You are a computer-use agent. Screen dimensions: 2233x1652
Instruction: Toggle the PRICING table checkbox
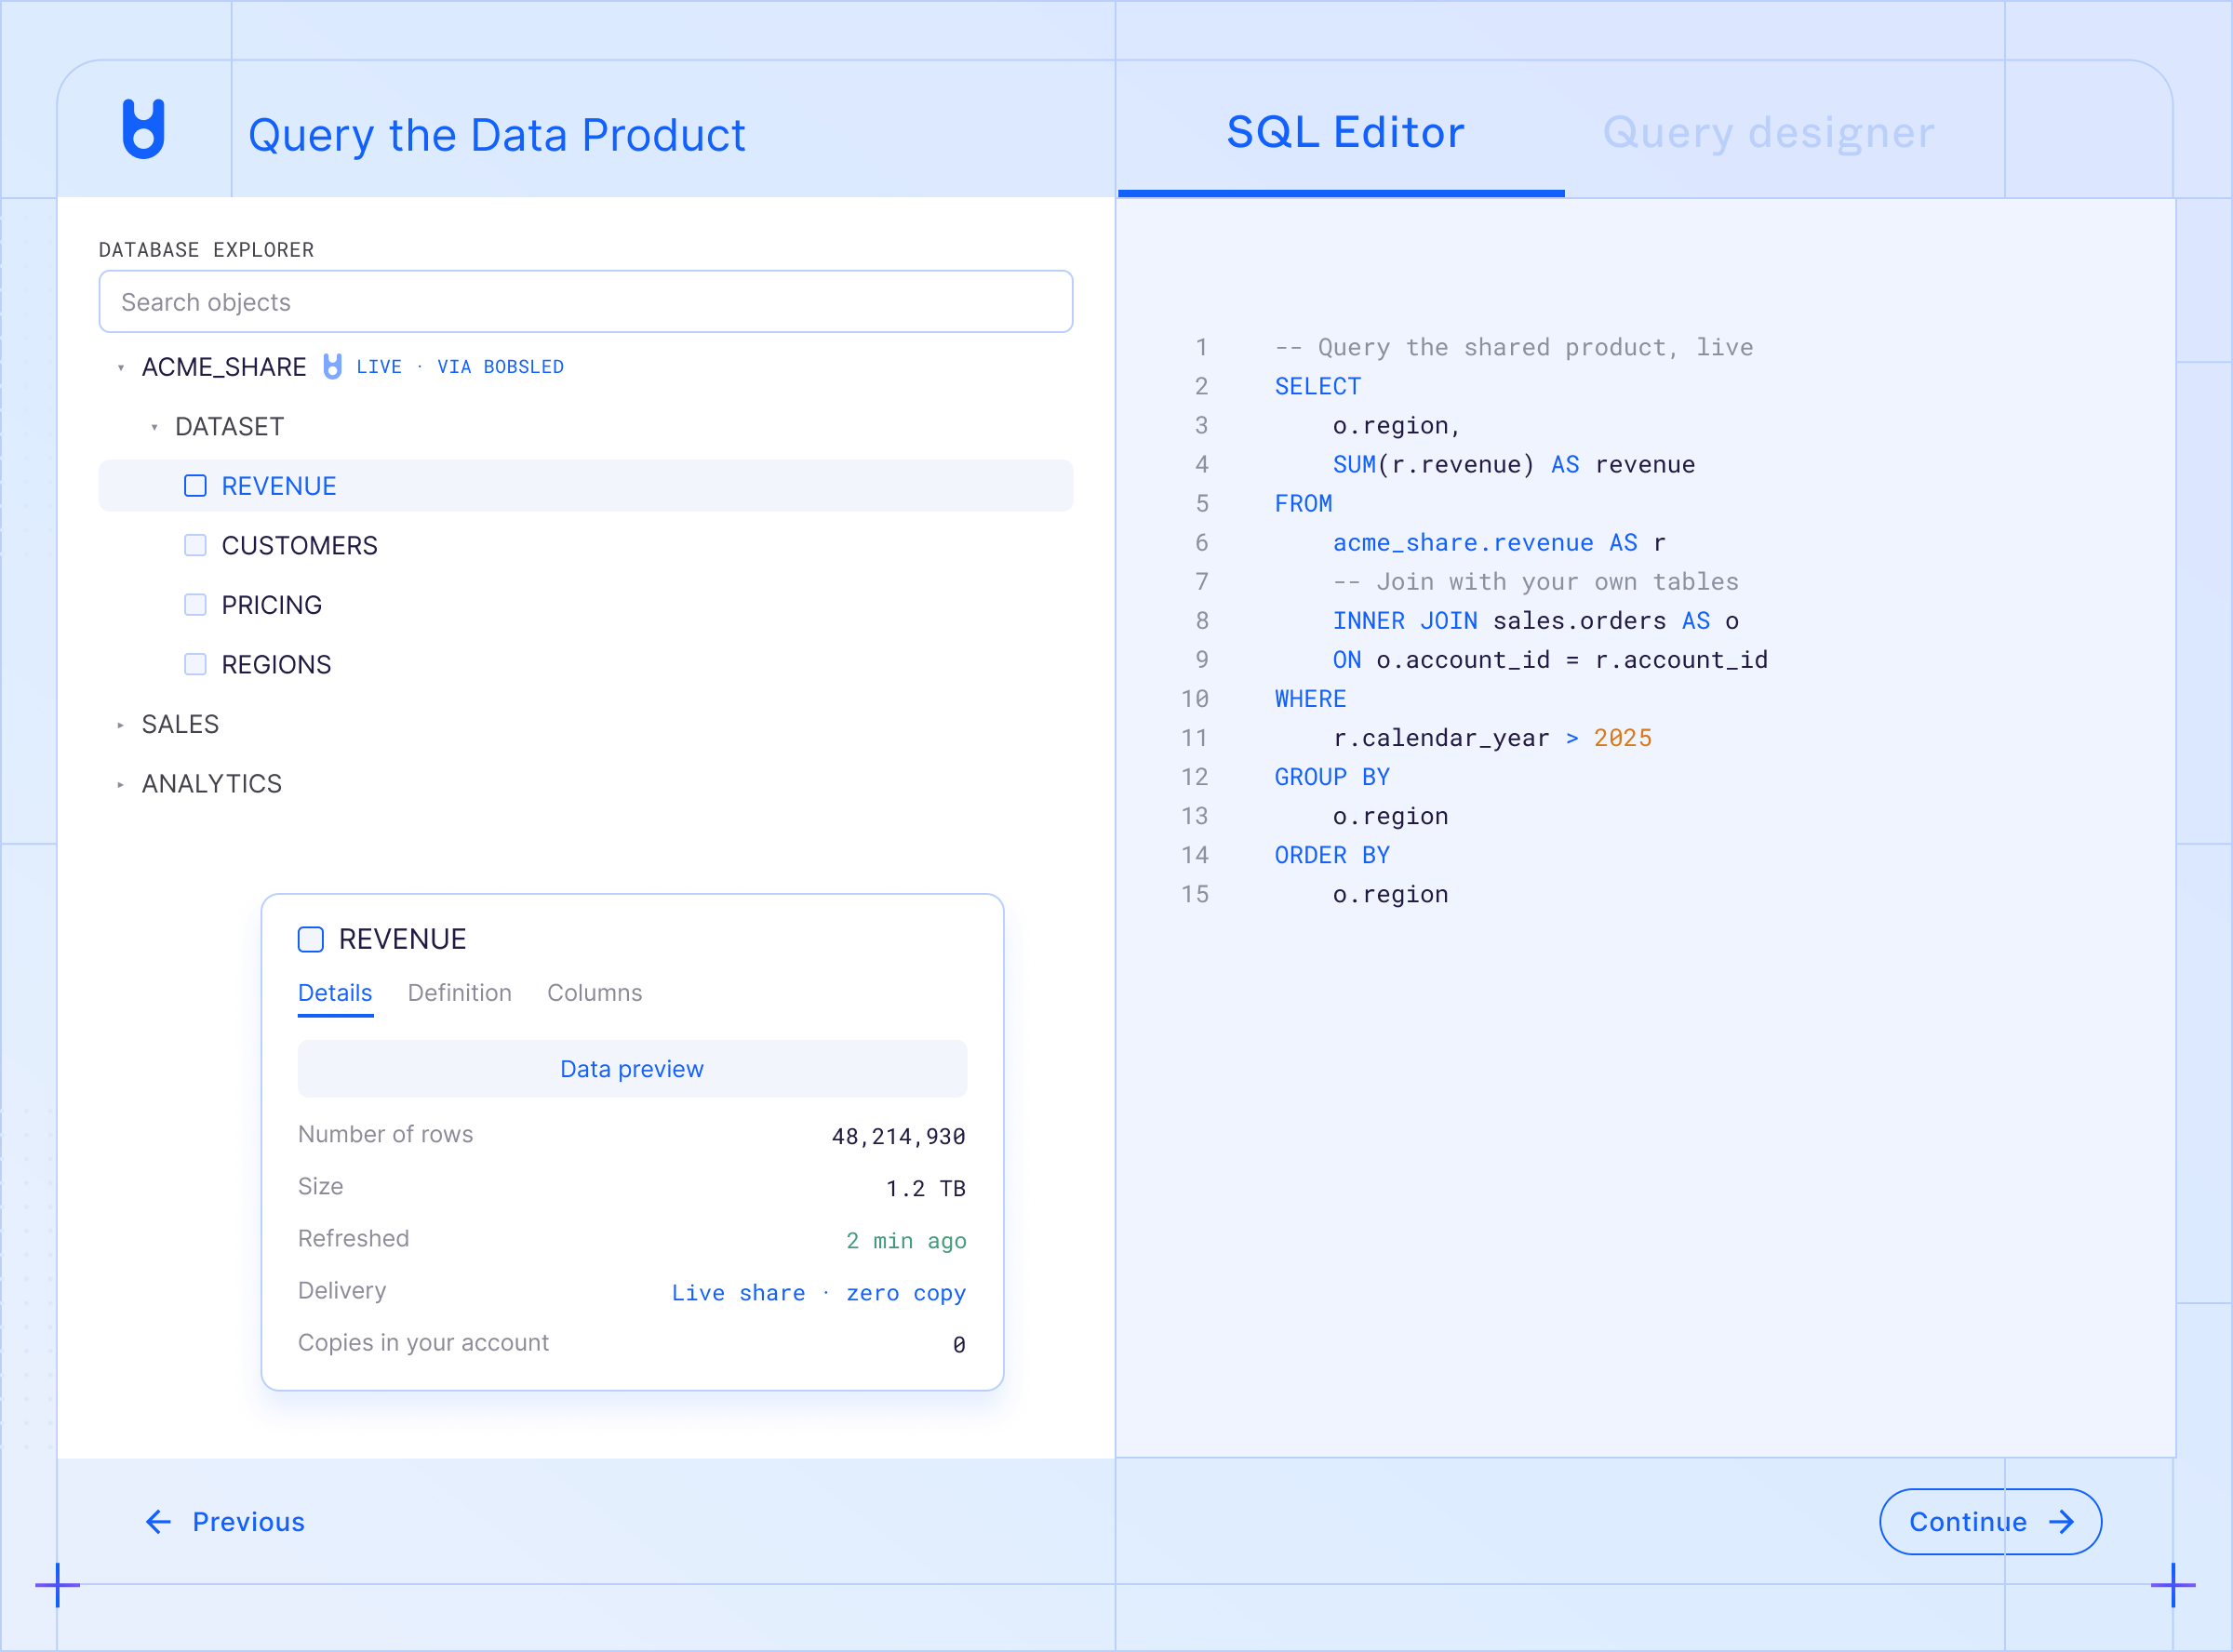point(195,605)
